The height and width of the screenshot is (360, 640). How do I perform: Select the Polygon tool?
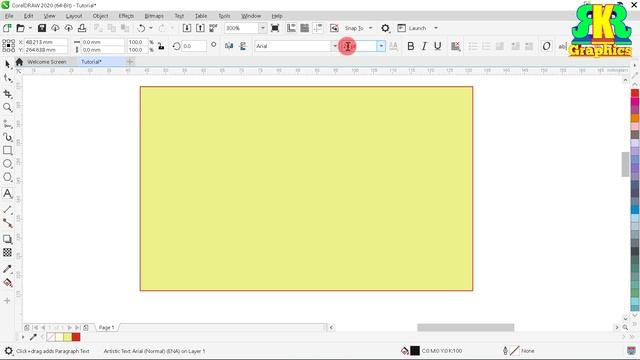[x=7, y=177]
